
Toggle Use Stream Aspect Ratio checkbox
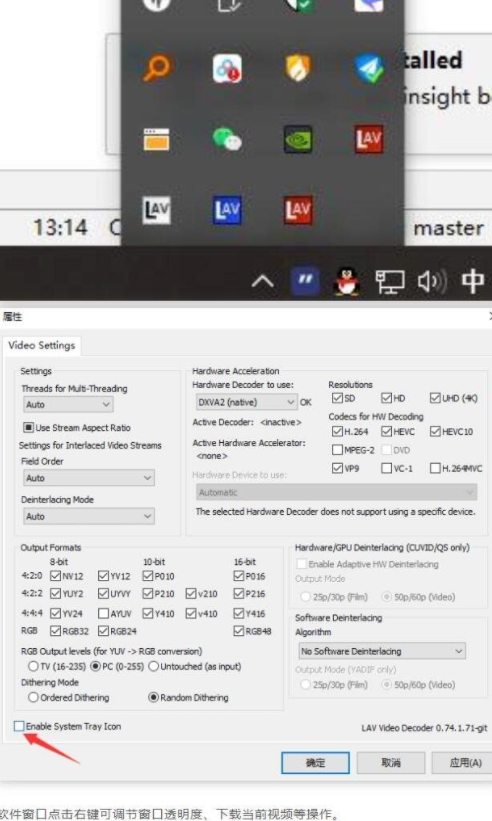click(28, 427)
